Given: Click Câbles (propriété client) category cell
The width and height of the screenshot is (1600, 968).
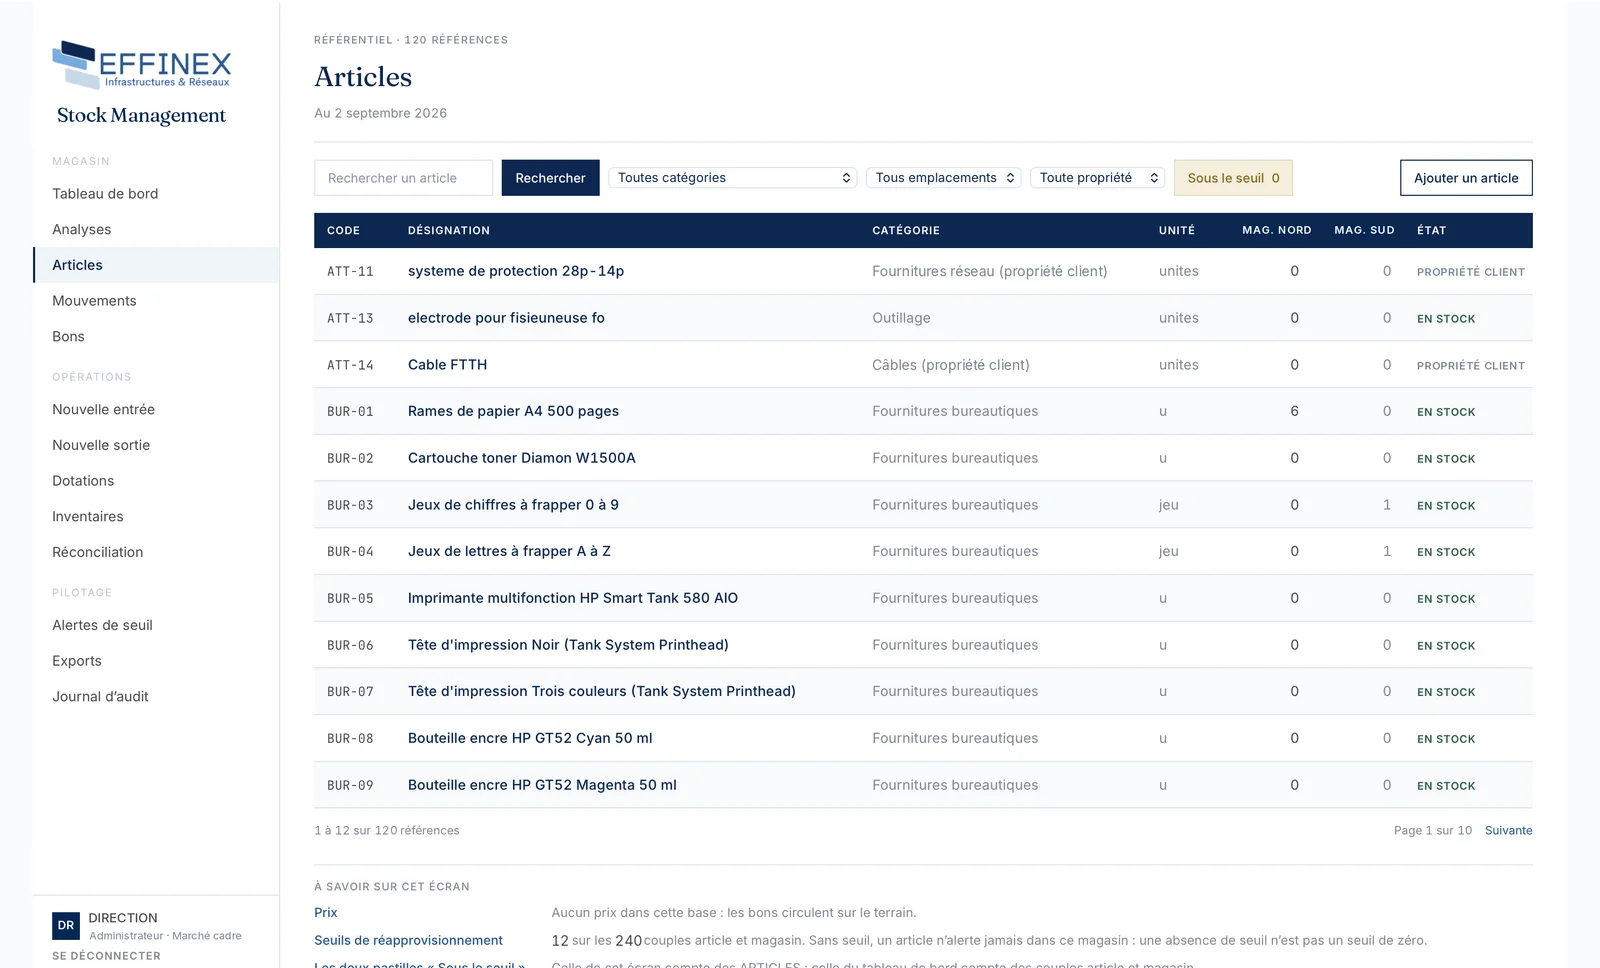Looking at the screenshot, I should (x=951, y=365).
